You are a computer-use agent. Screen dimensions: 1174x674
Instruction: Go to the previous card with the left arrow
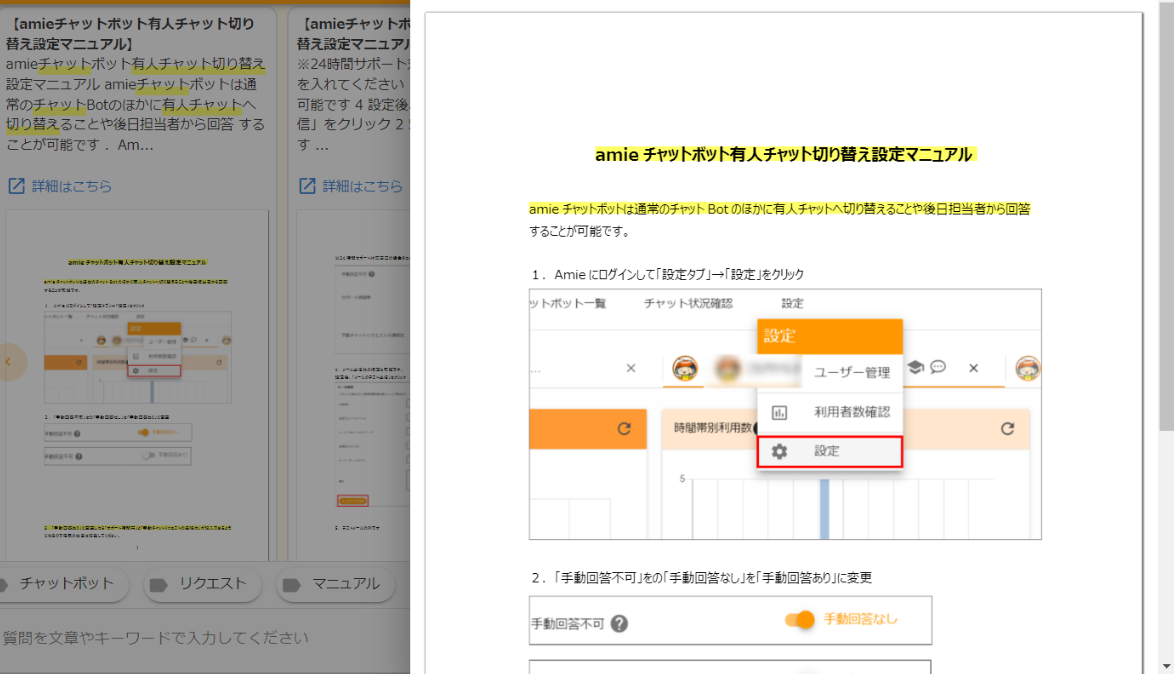tap(10, 362)
